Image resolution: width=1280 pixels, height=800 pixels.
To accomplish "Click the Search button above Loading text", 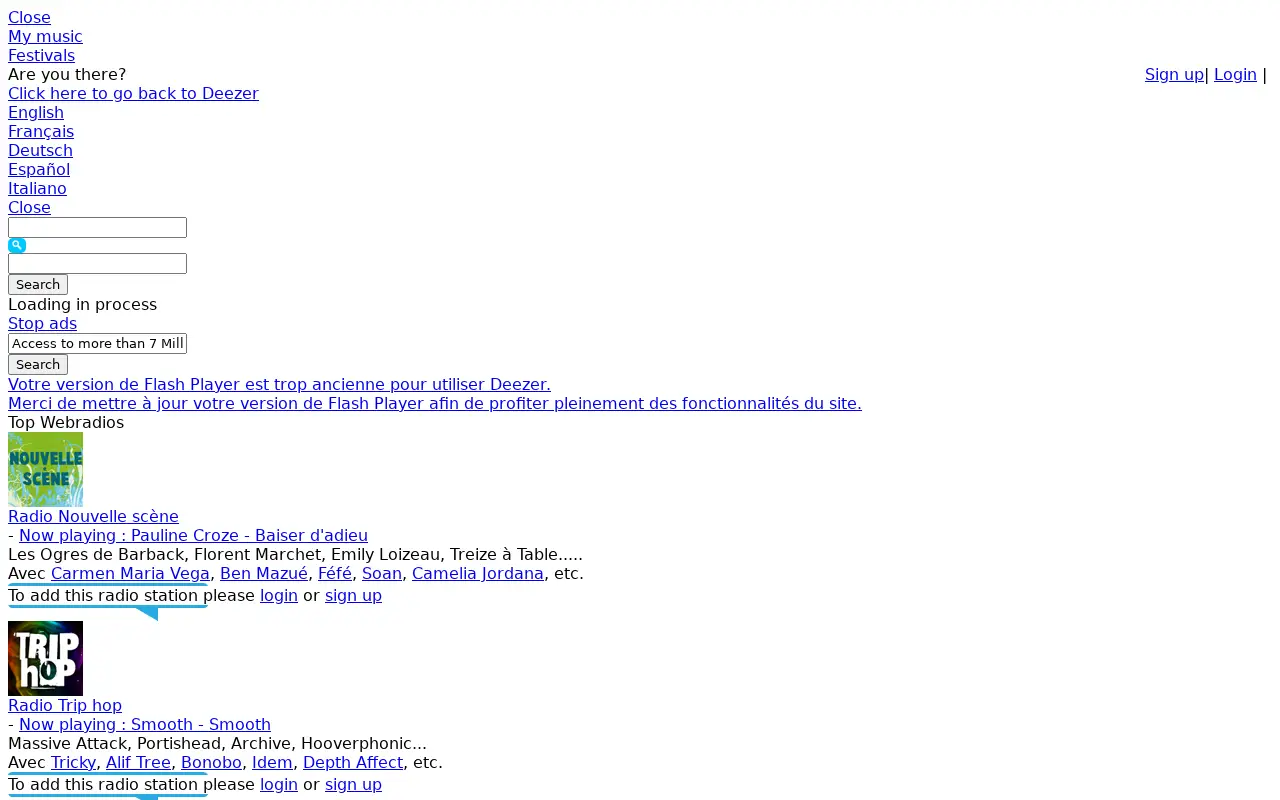I will point(38,284).
